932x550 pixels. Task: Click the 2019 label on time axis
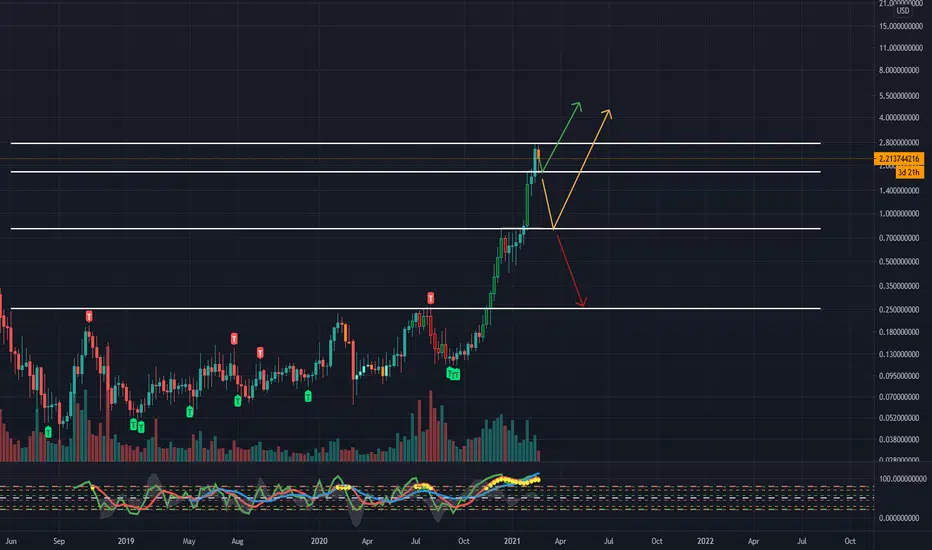pyautogui.click(x=126, y=541)
